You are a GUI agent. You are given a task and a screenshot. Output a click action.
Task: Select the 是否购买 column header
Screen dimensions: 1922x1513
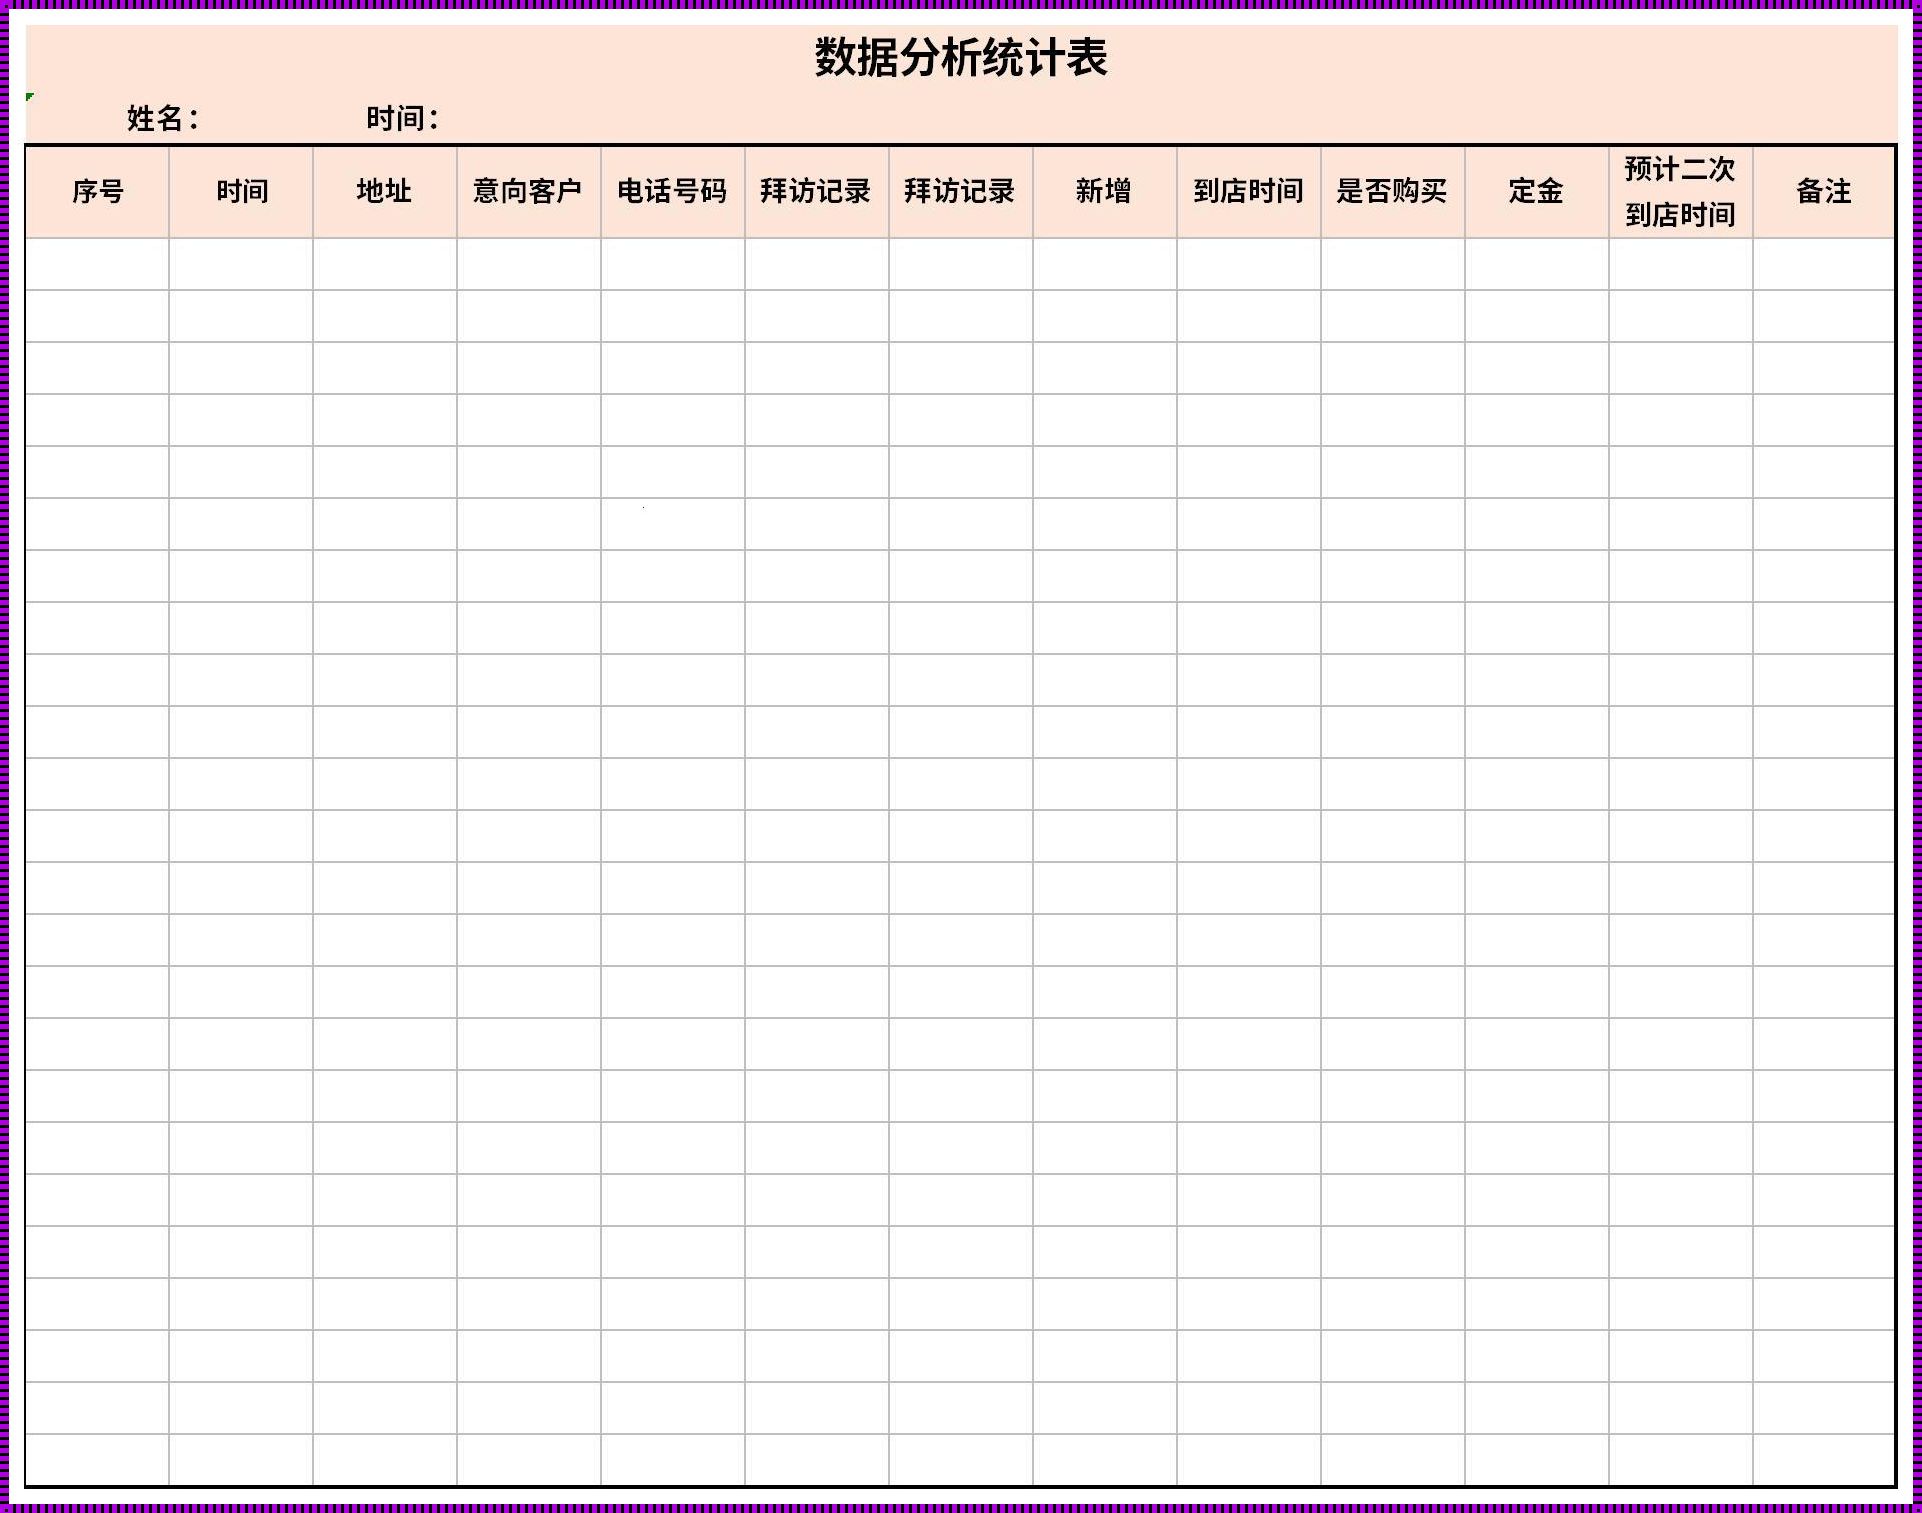[x=1393, y=191]
